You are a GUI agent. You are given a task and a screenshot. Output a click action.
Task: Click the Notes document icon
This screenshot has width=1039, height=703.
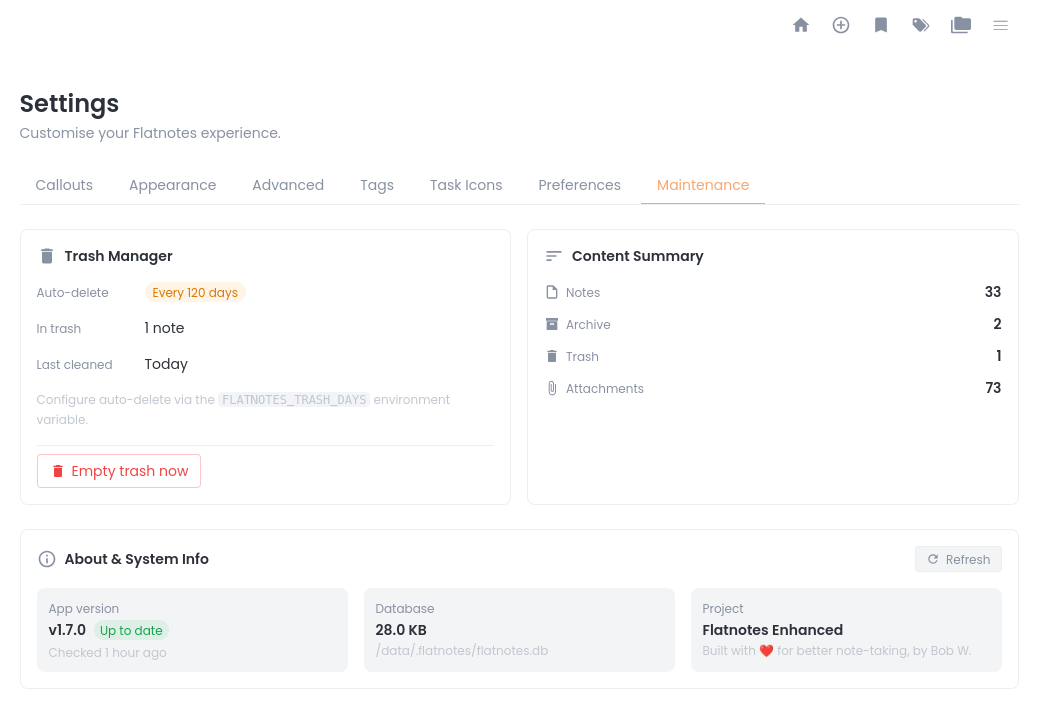[551, 292]
